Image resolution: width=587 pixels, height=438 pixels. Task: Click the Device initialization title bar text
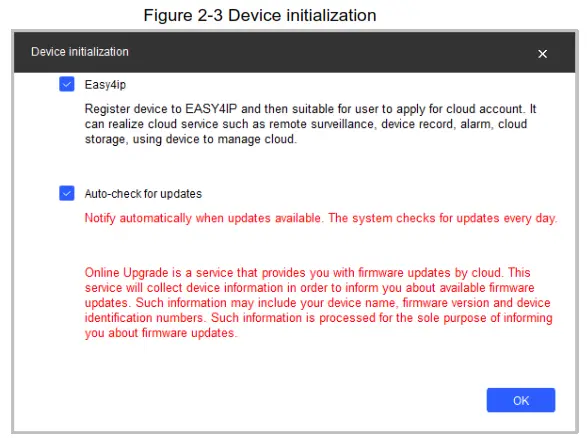tap(80, 52)
